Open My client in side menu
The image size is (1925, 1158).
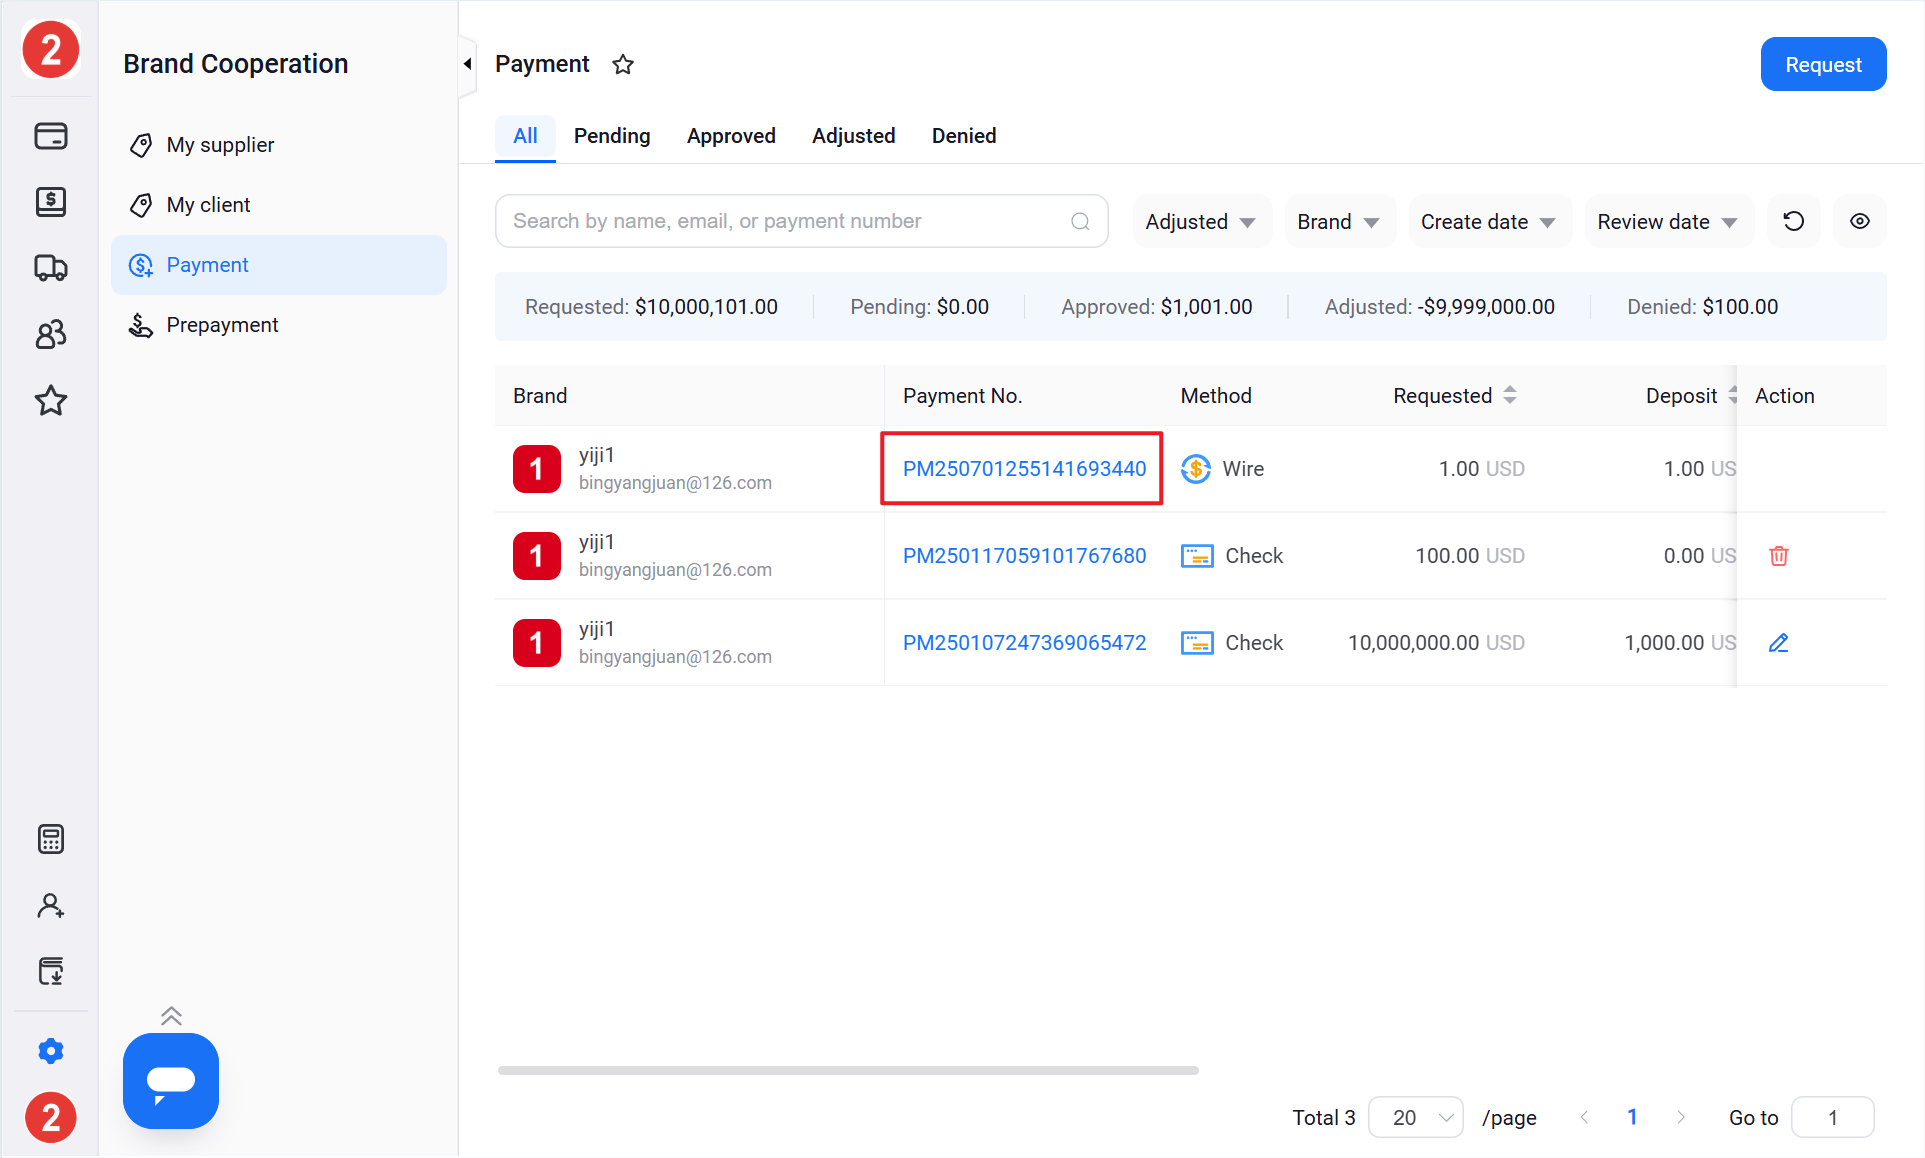[279, 205]
